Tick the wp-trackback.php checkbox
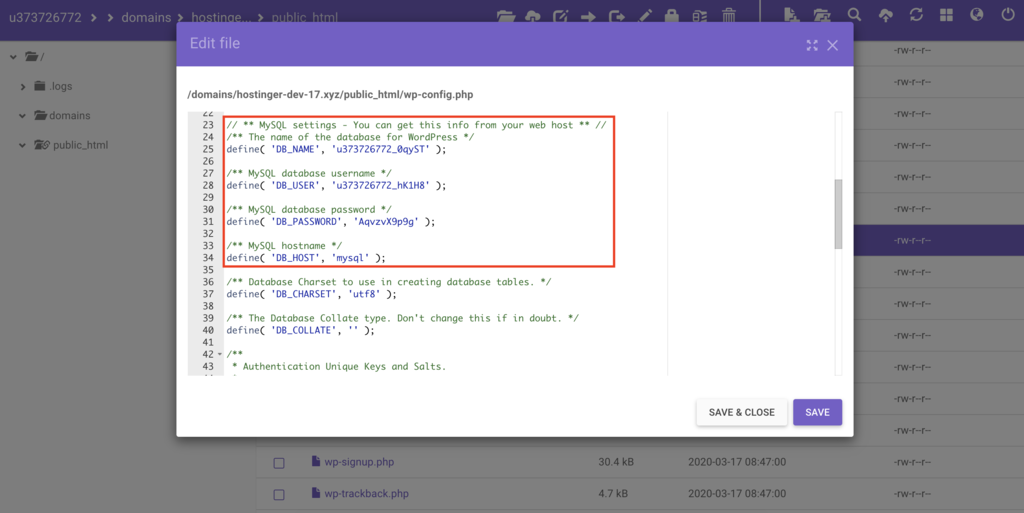This screenshot has width=1024, height=513. [279, 494]
